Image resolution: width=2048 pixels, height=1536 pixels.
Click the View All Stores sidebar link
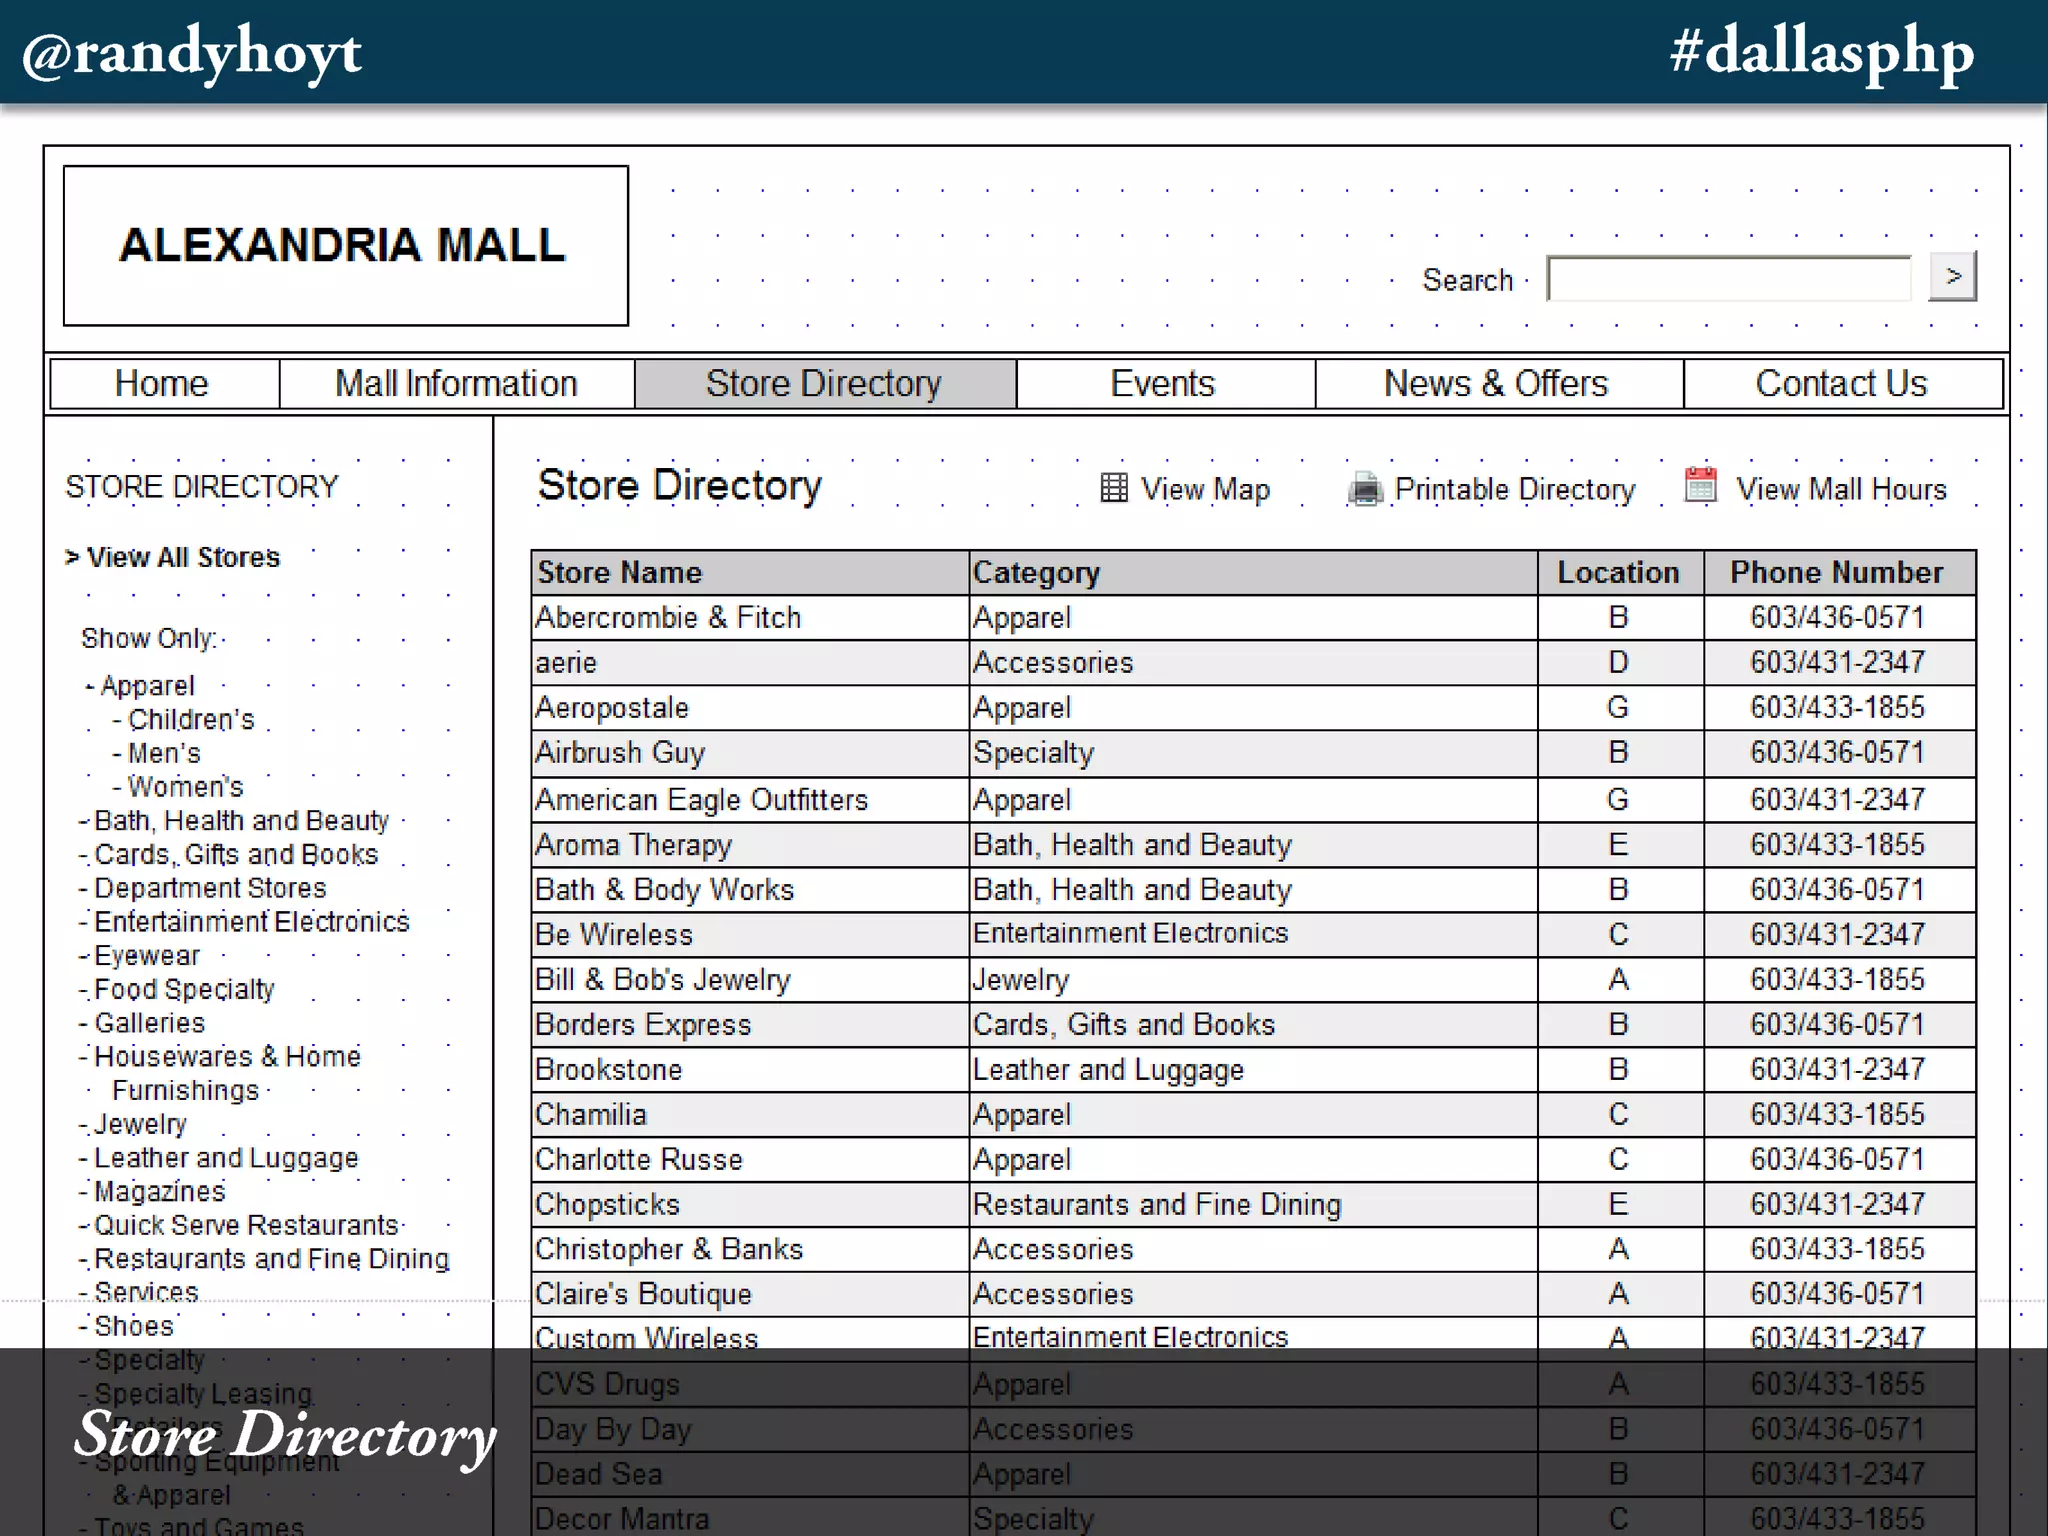tap(182, 557)
